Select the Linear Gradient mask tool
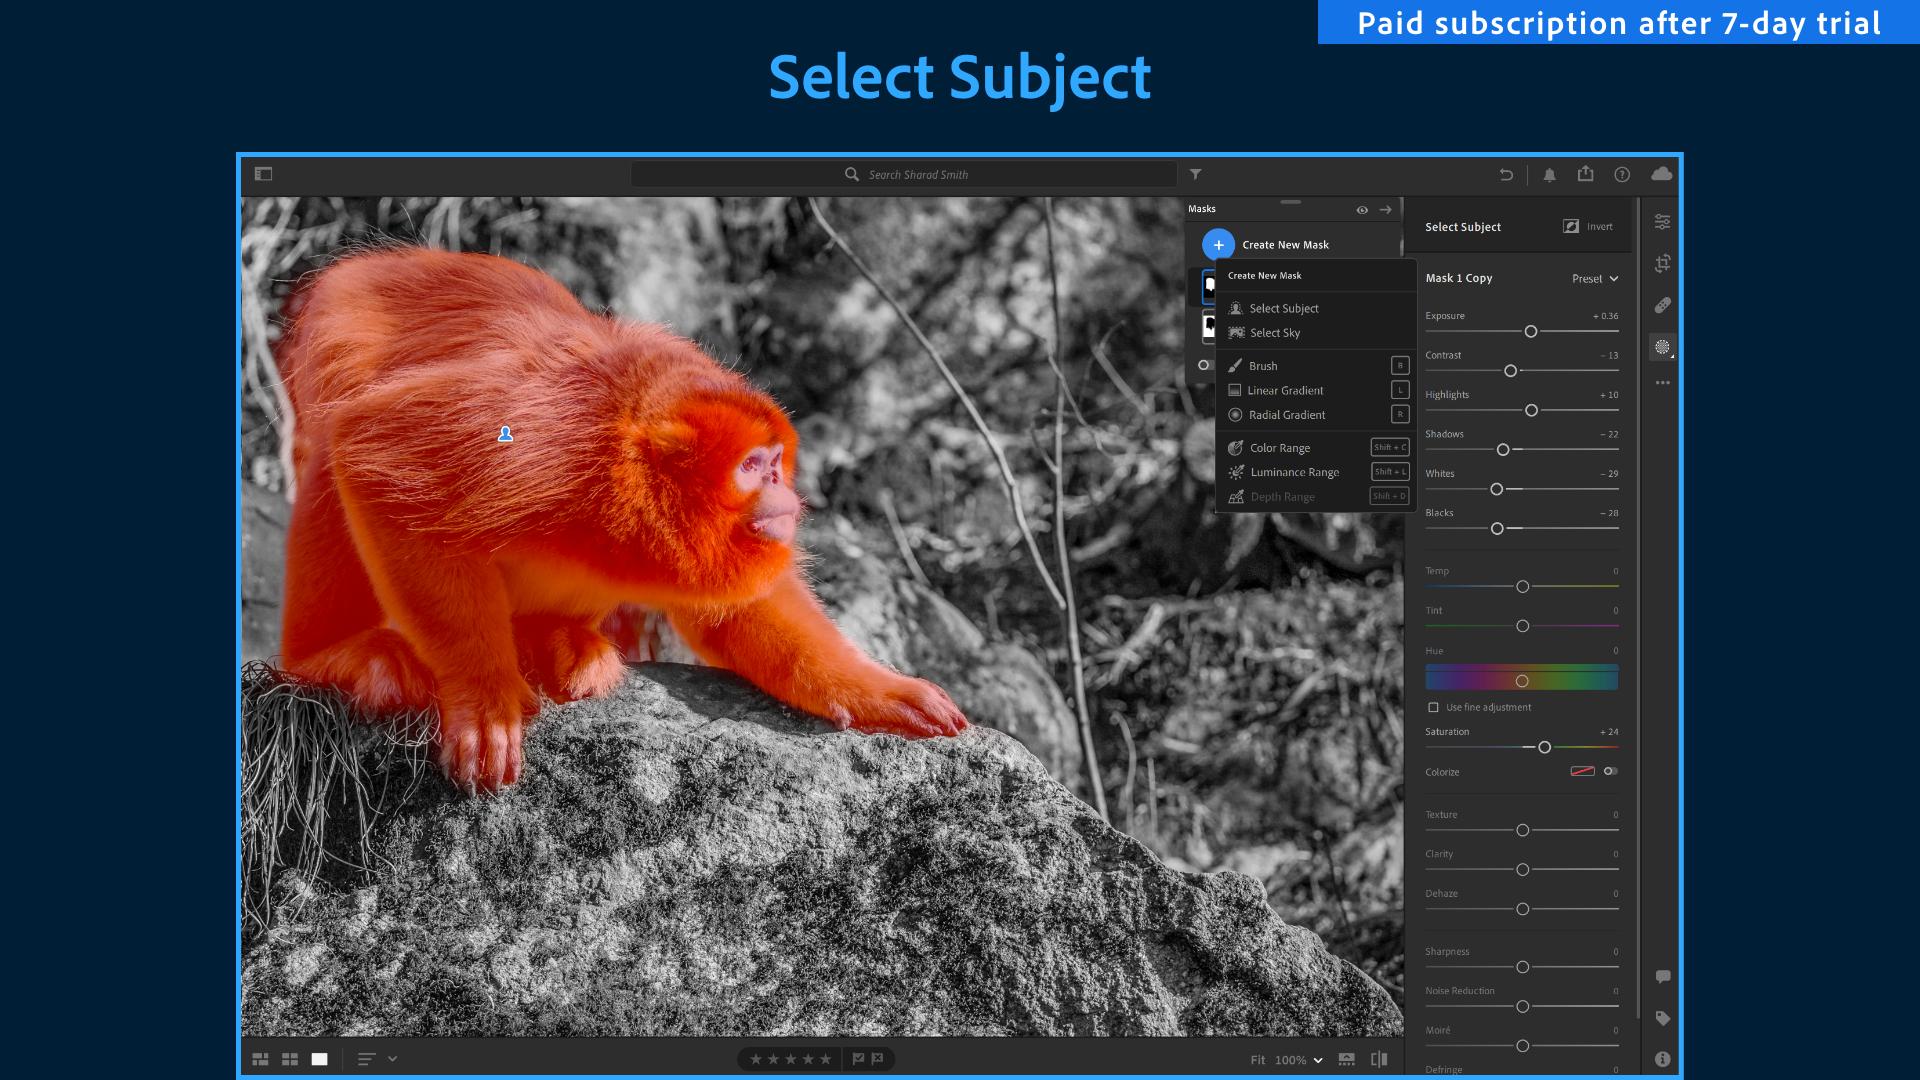The image size is (1920, 1080). pos(1287,390)
